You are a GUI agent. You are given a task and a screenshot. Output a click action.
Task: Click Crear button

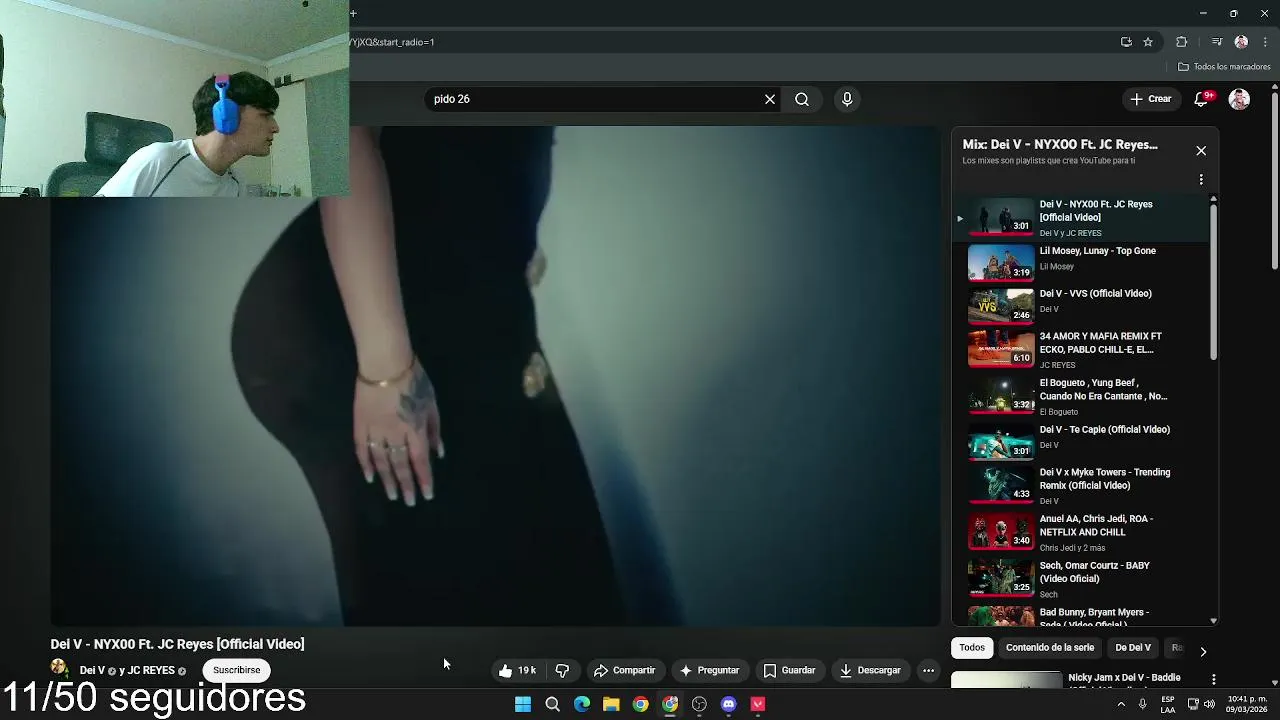click(1150, 99)
